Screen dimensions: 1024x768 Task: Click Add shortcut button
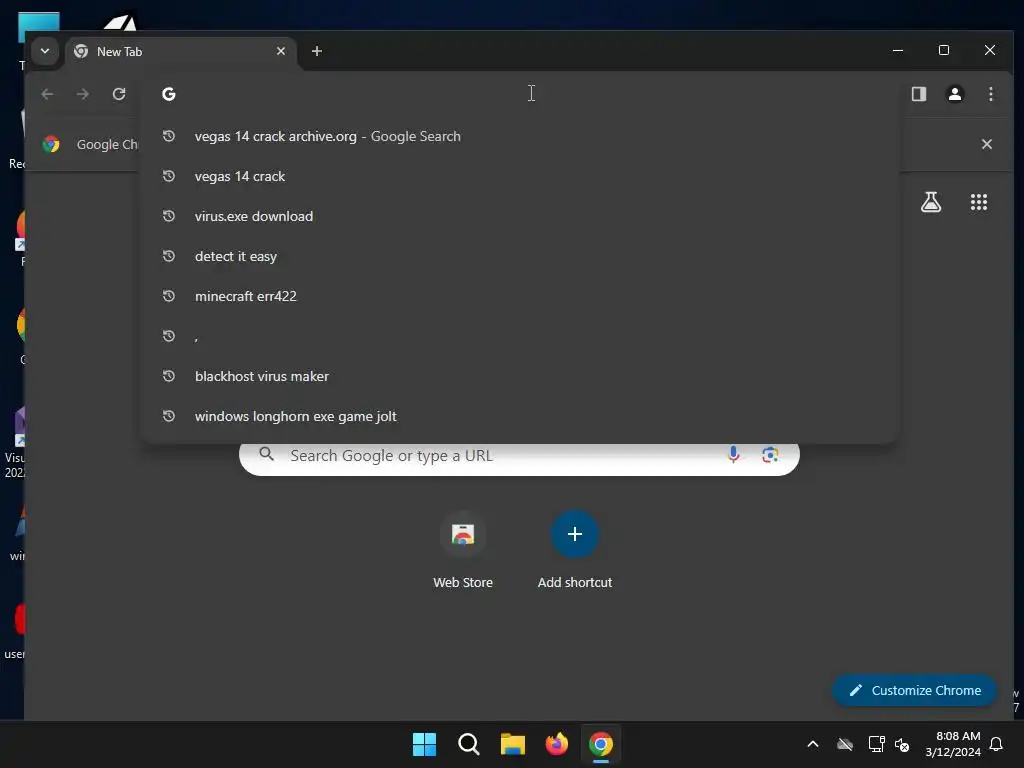575,550
